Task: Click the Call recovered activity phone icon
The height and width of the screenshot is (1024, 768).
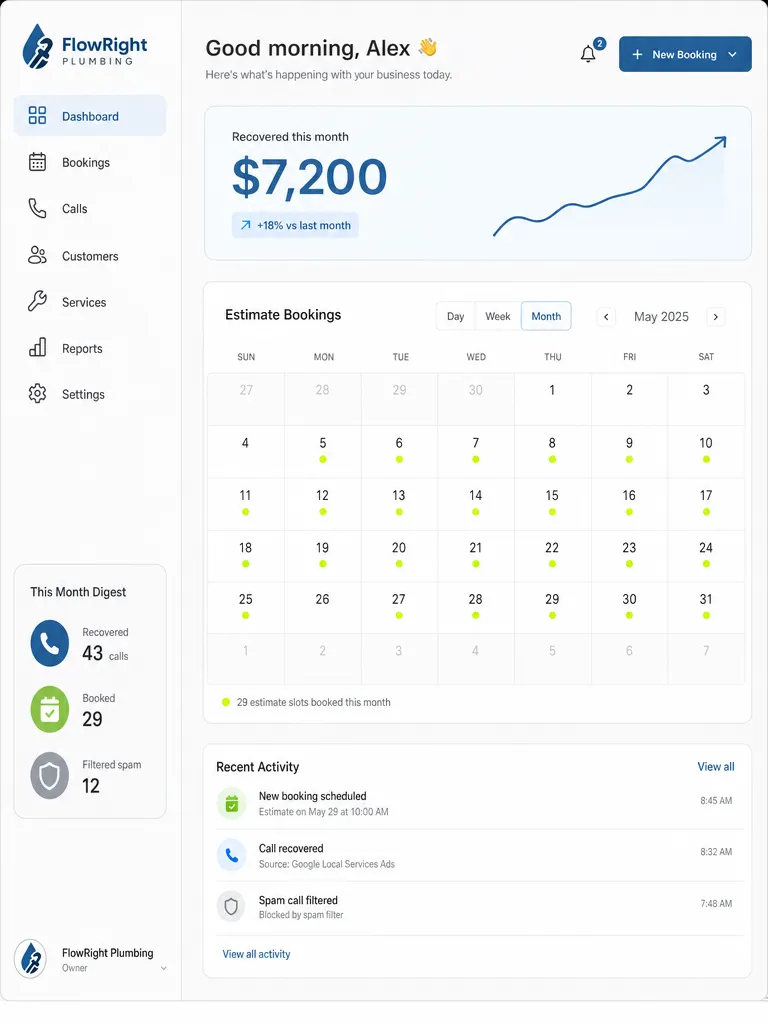Action: coord(231,855)
